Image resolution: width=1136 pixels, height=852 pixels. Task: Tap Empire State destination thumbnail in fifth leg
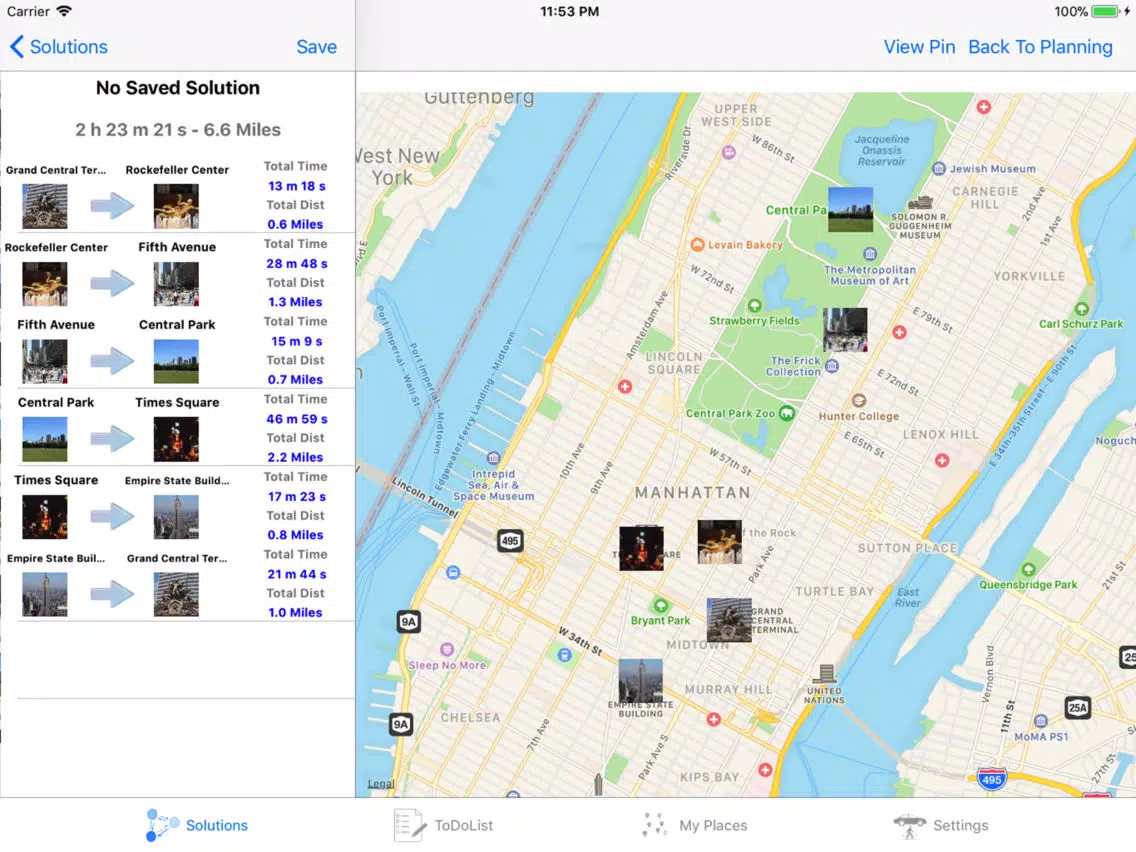(176, 517)
